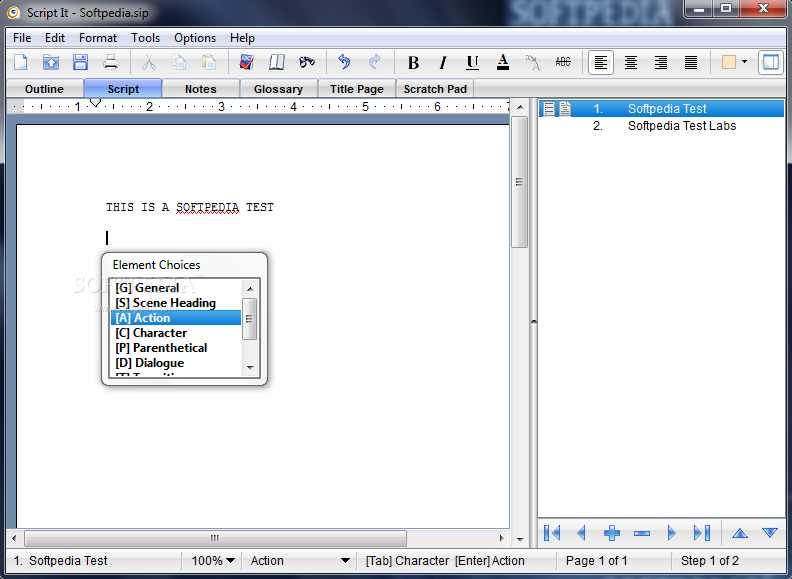
Task: Toggle strikethrough ABC formatting
Action: point(563,62)
